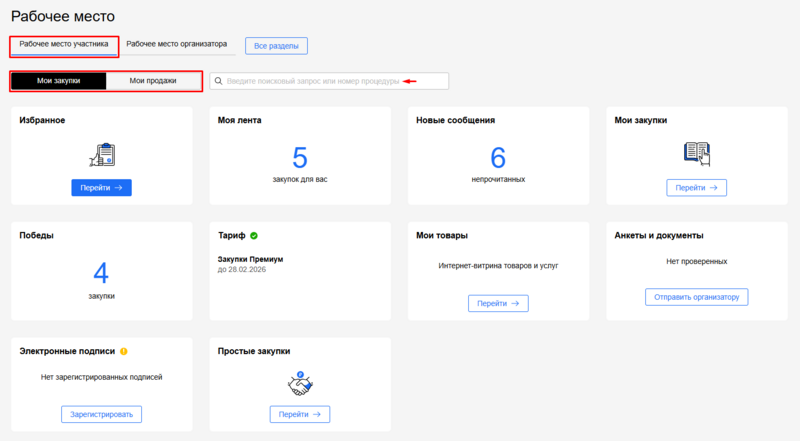
Task: Open Все разделы button
Action: (276, 46)
